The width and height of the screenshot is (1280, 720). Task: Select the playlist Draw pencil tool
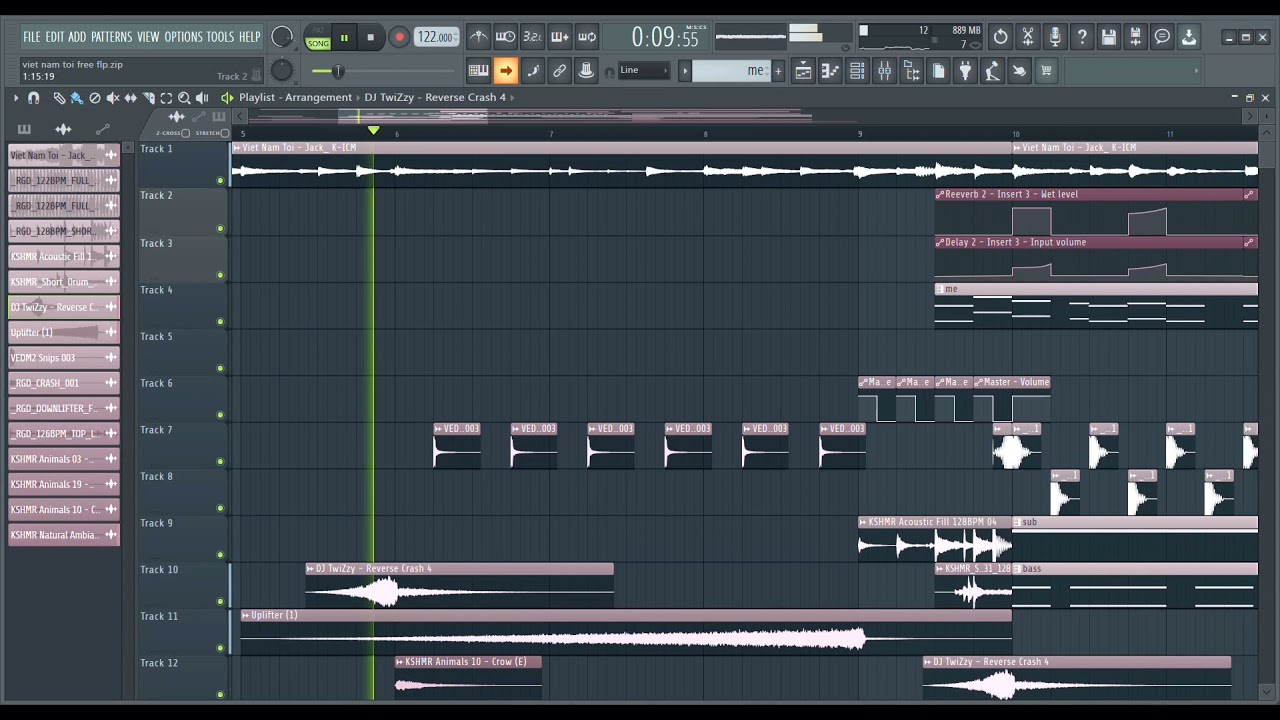pos(59,97)
